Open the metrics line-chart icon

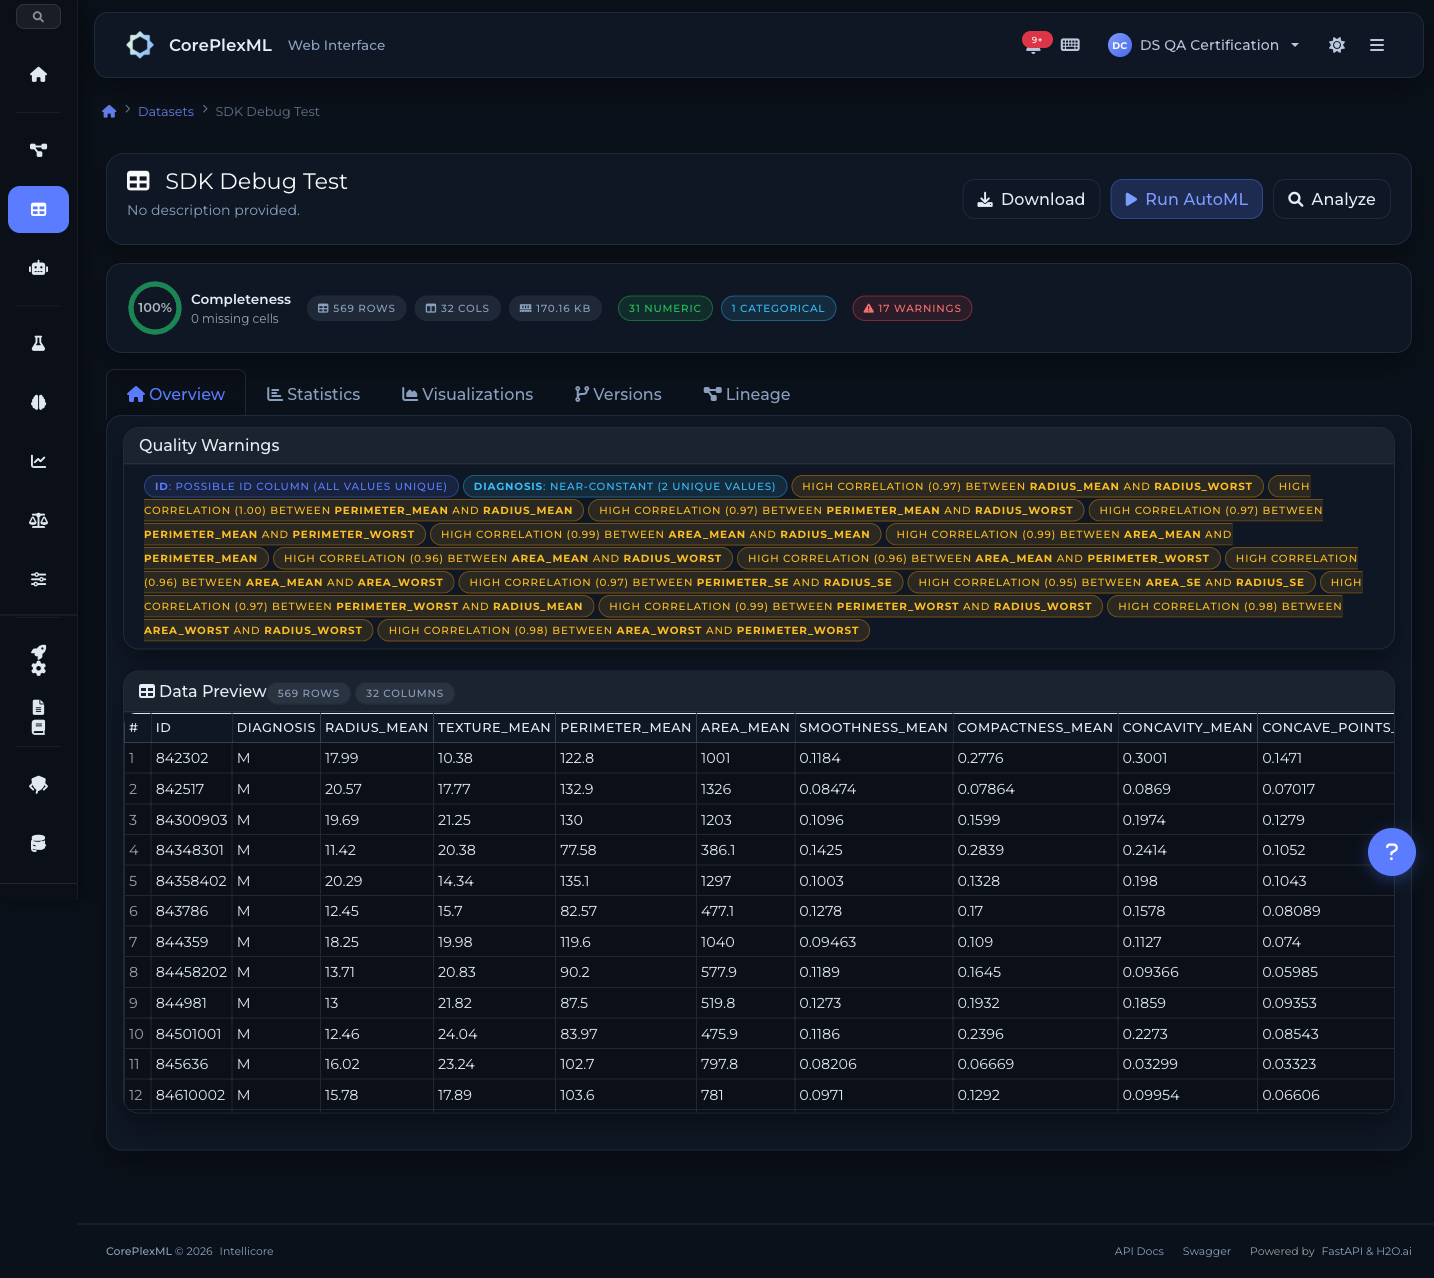click(38, 461)
